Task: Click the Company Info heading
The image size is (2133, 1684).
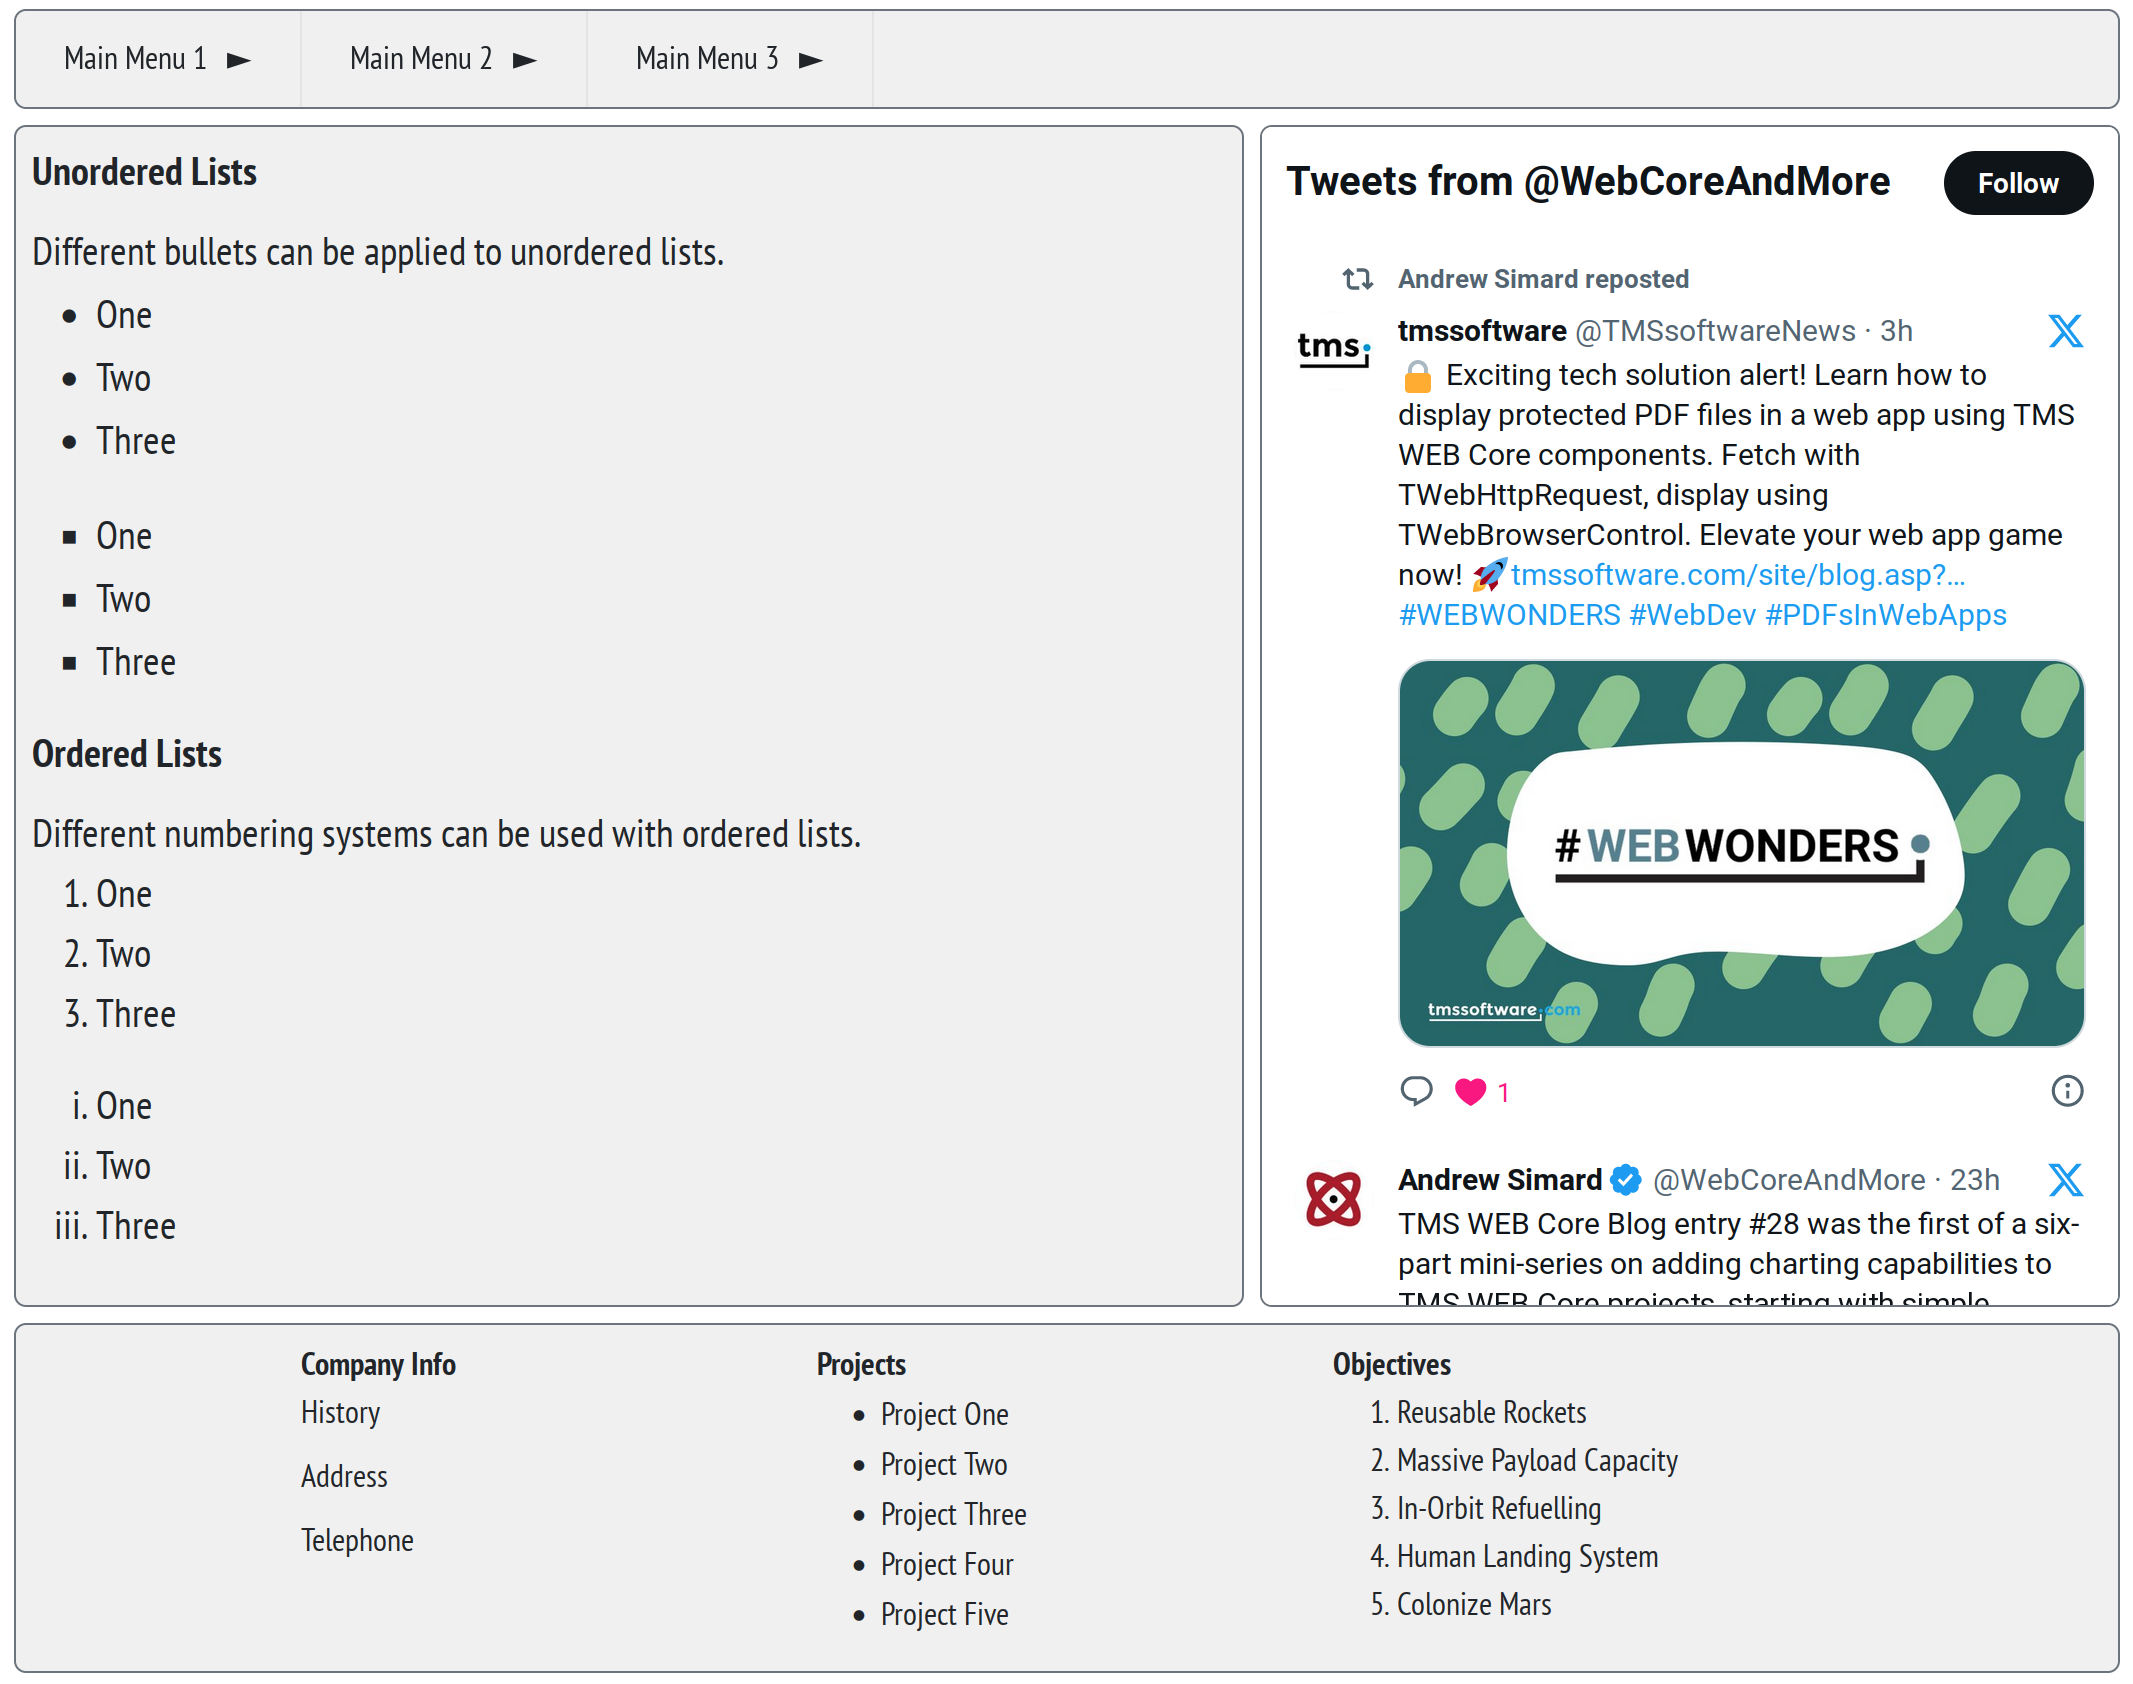Action: 378,1365
